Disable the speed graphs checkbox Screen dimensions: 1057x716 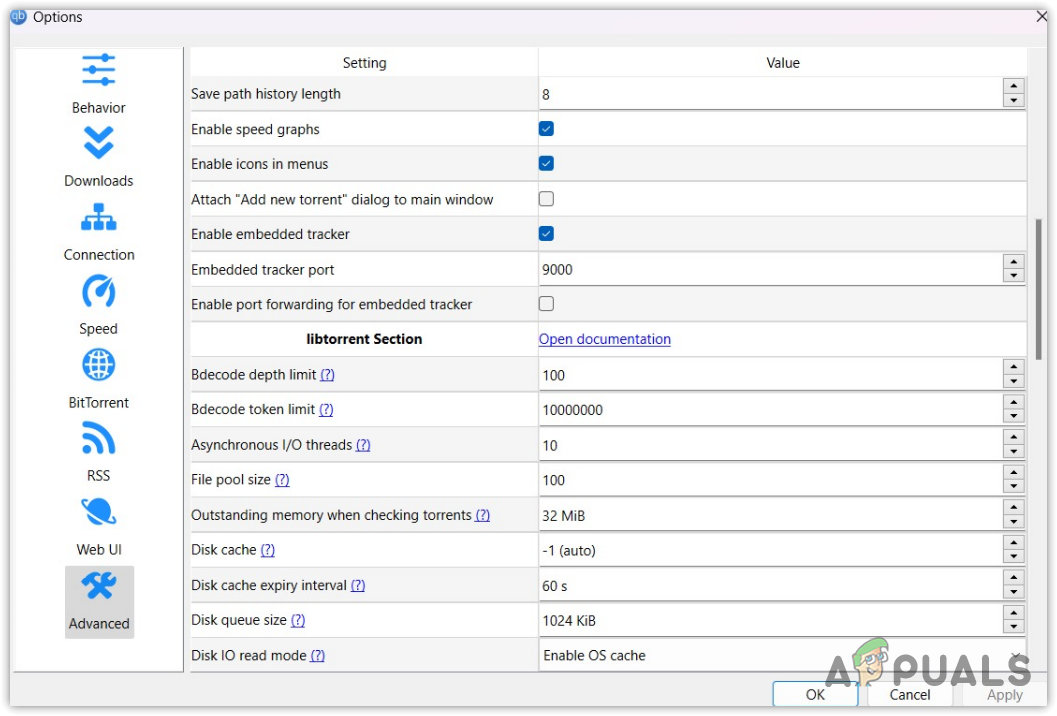pyautogui.click(x=546, y=129)
